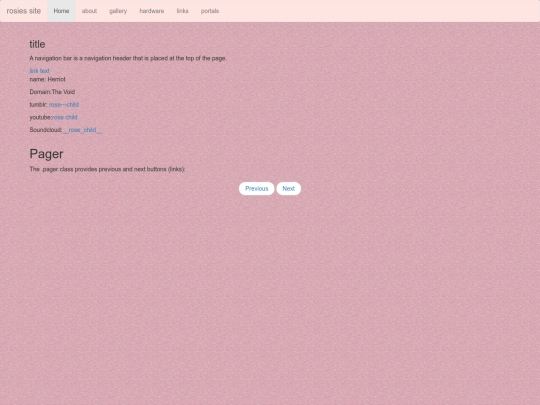Click the rosies site brand link
Image resolution: width=540 pixels, height=405 pixels.
click(x=24, y=11)
